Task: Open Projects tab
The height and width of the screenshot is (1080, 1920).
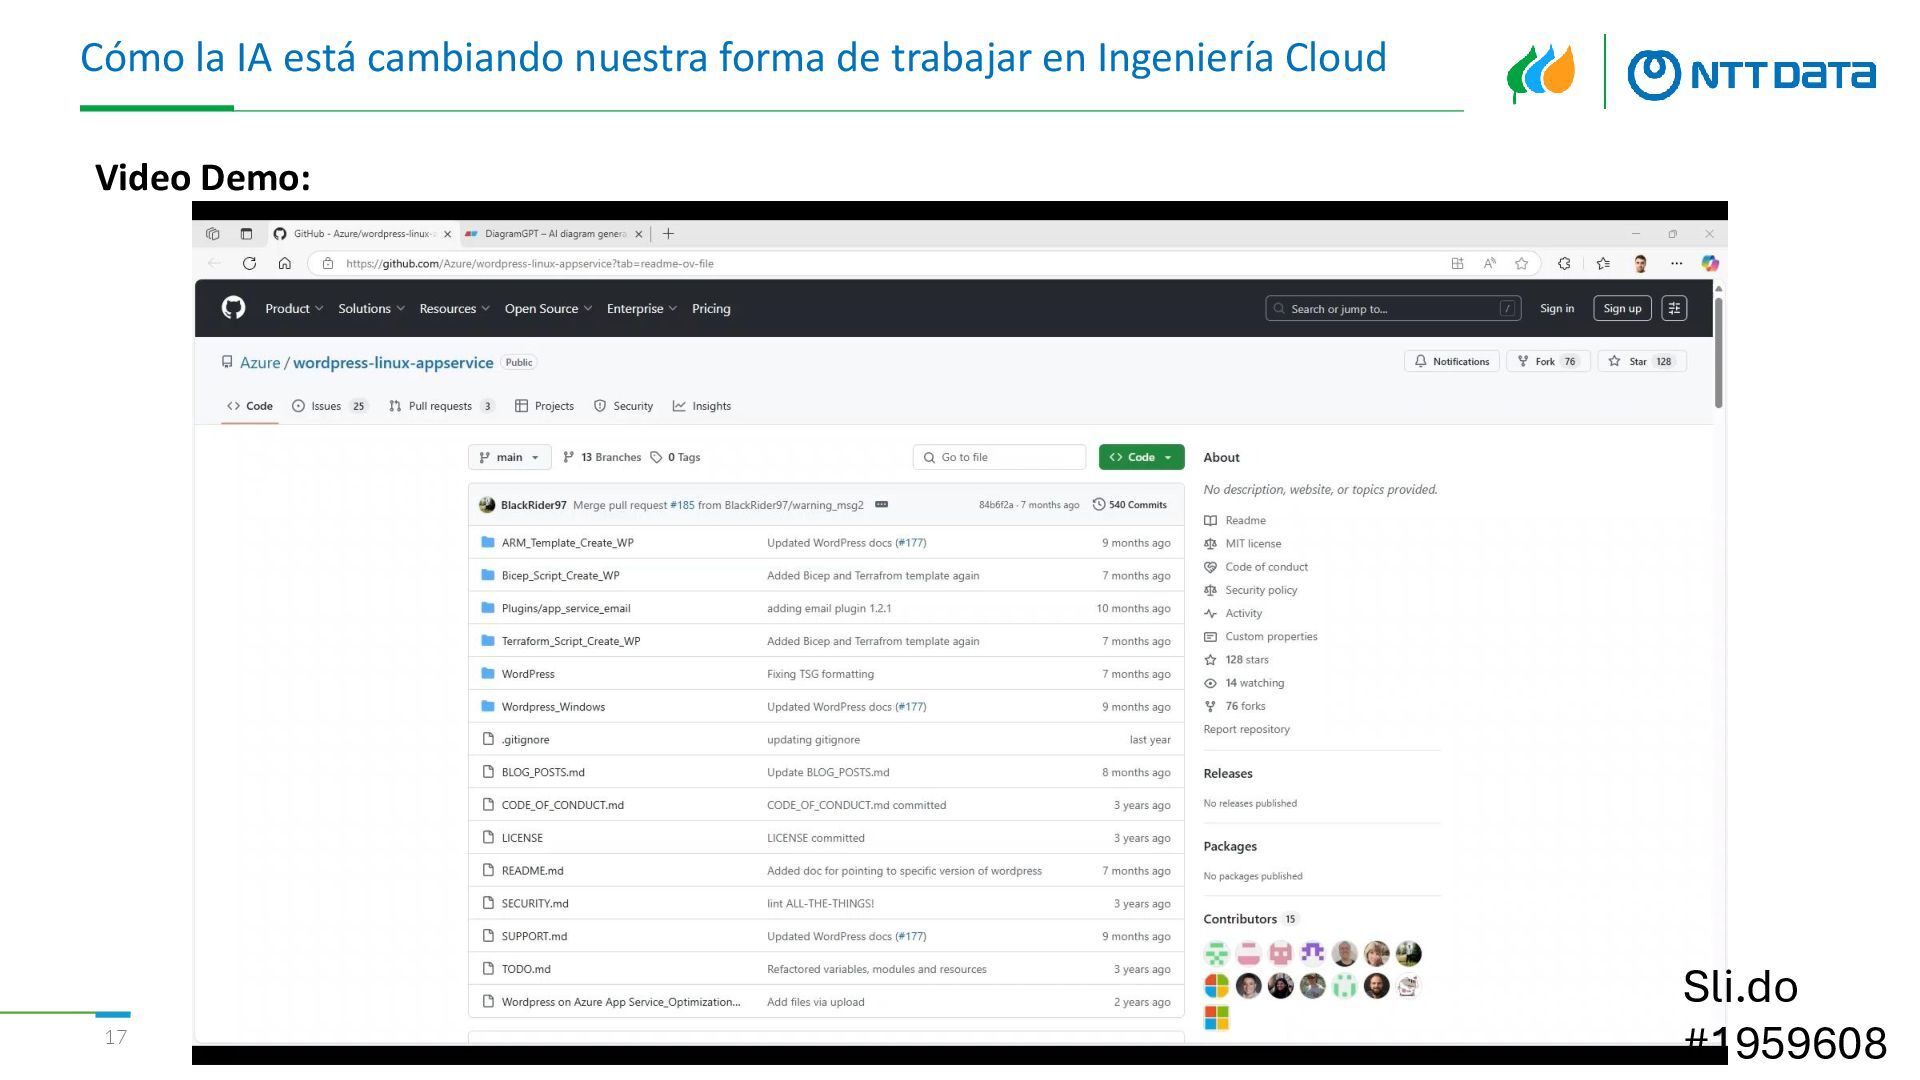Action: click(x=544, y=406)
